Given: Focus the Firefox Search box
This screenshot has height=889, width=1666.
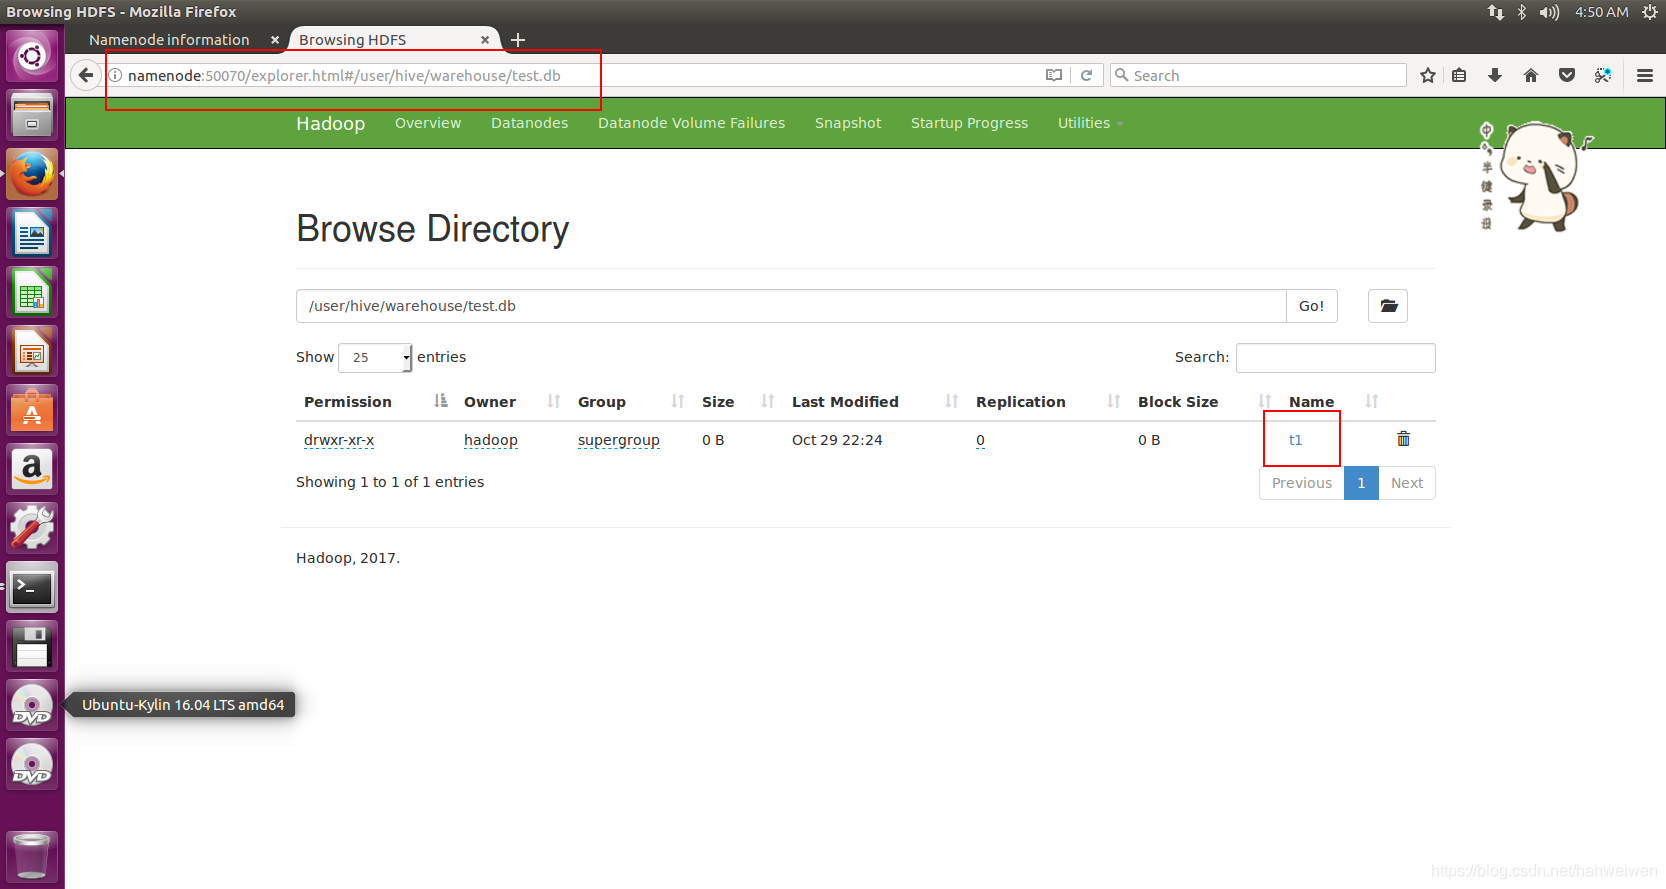Looking at the screenshot, I should point(1258,75).
